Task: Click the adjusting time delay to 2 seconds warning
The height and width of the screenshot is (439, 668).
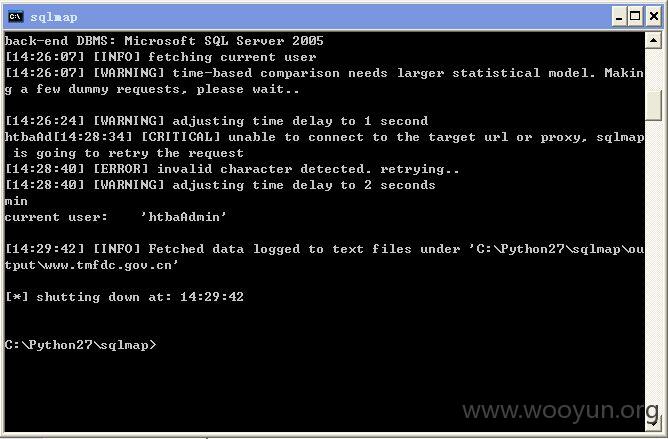Action: coord(220,185)
